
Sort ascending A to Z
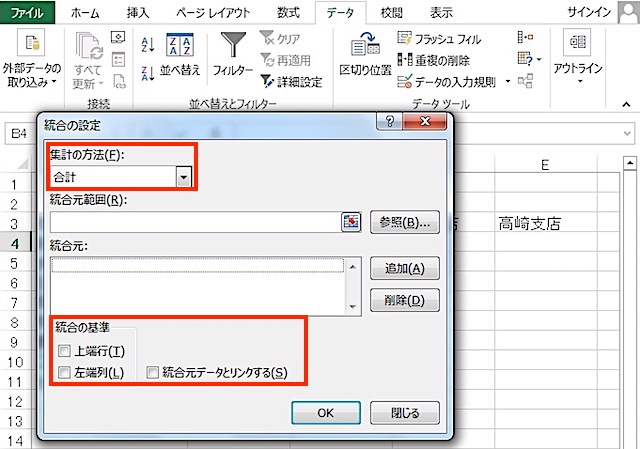[147, 44]
